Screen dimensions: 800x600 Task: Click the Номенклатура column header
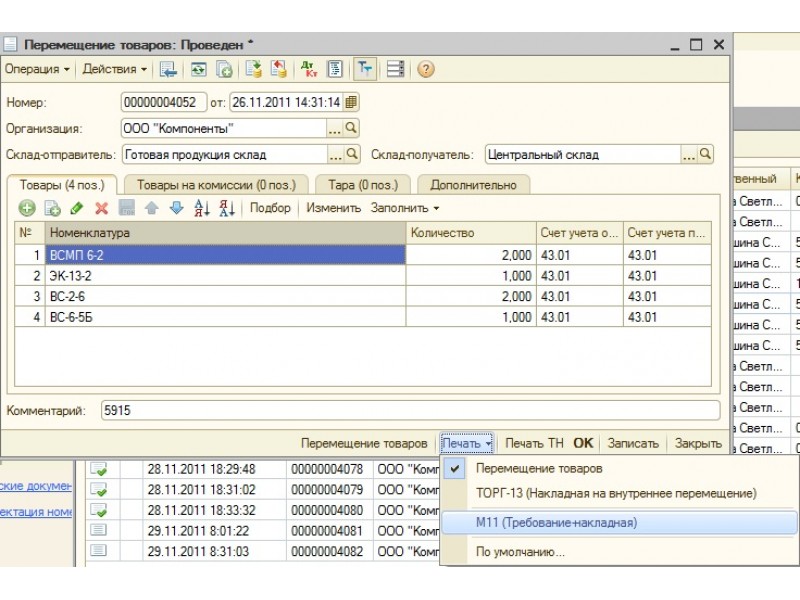pos(226,233)
